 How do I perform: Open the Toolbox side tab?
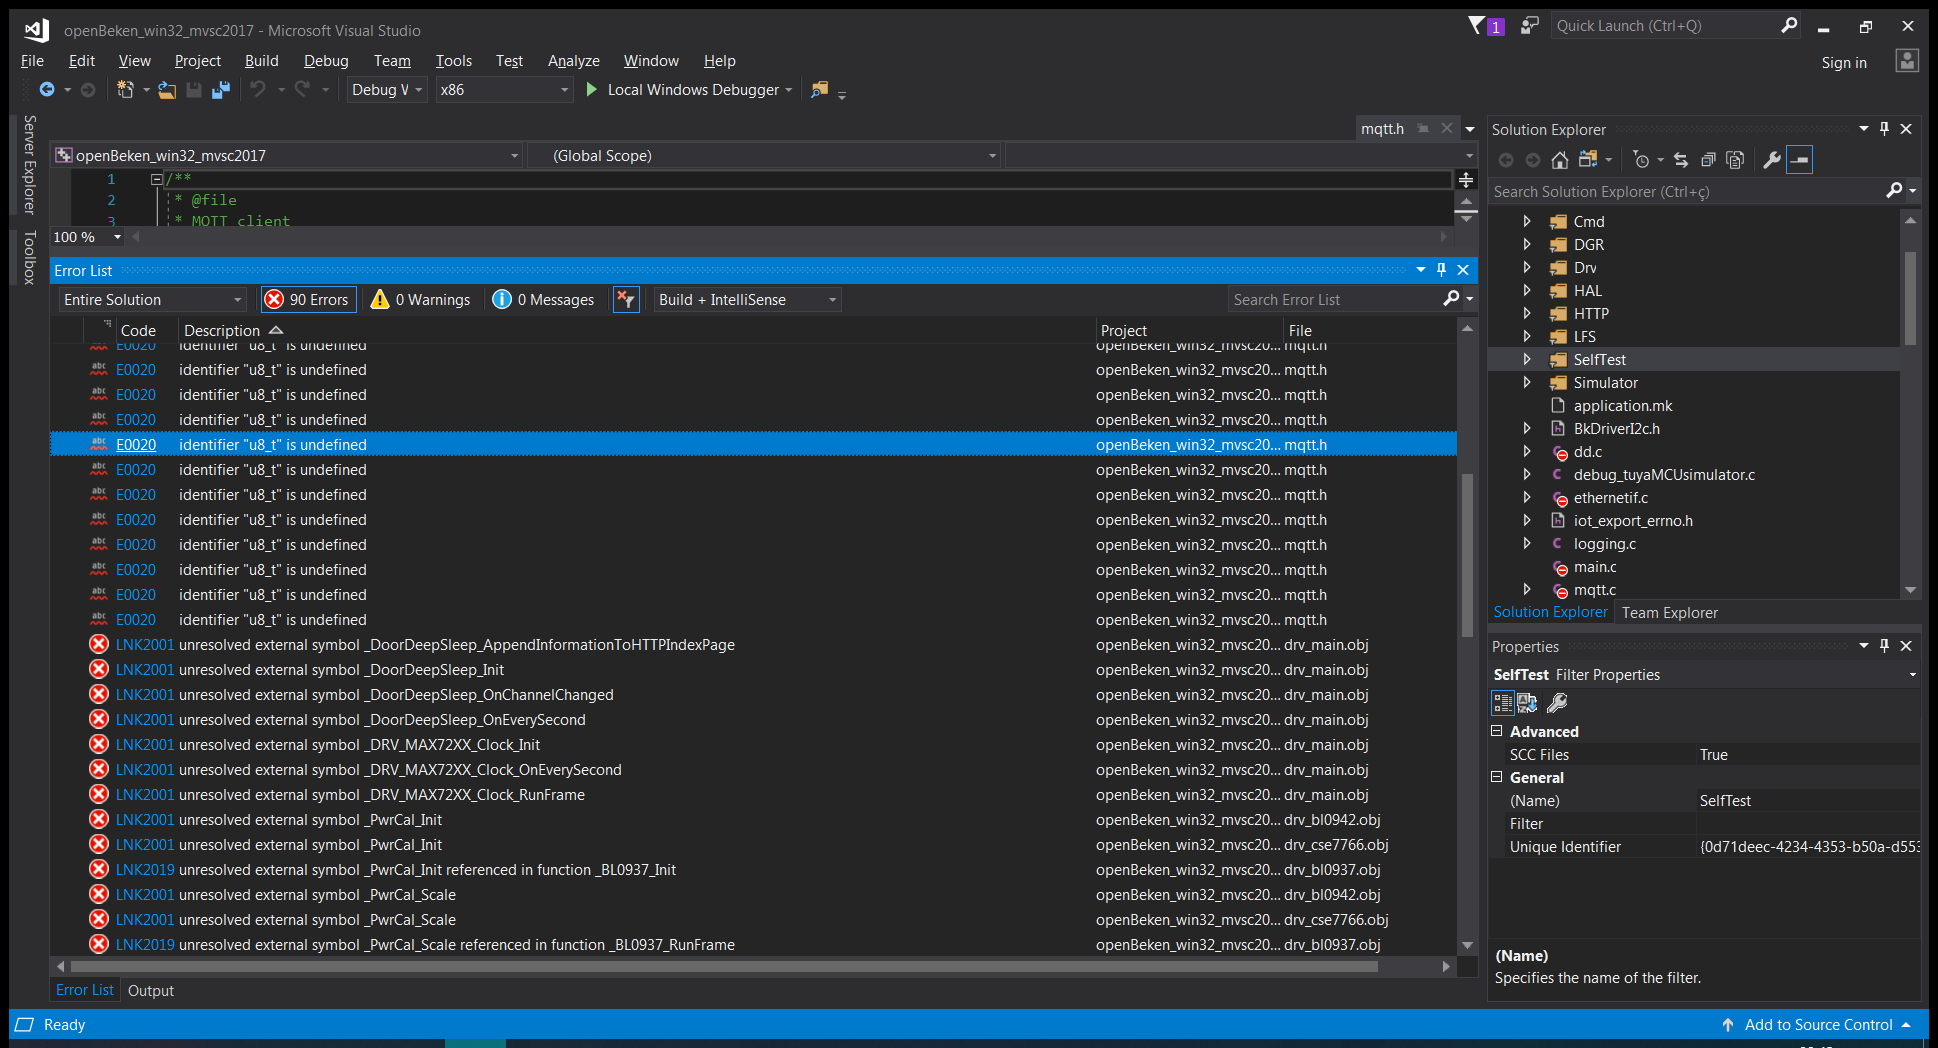point(30,257)
